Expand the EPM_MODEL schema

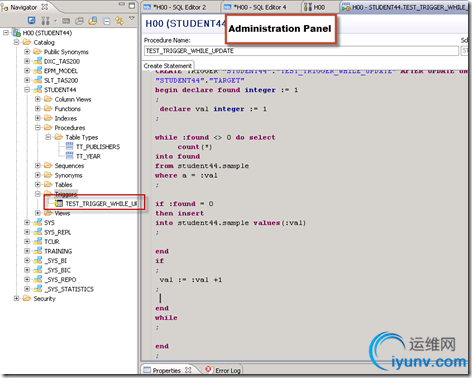(x=27, y=71)
